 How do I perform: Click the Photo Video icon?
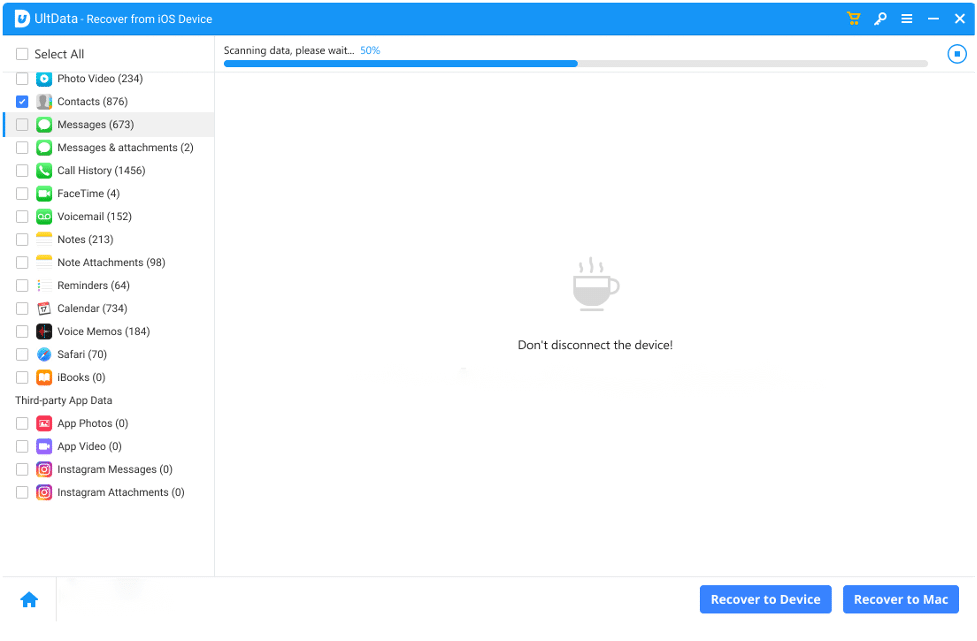point(44,78)
